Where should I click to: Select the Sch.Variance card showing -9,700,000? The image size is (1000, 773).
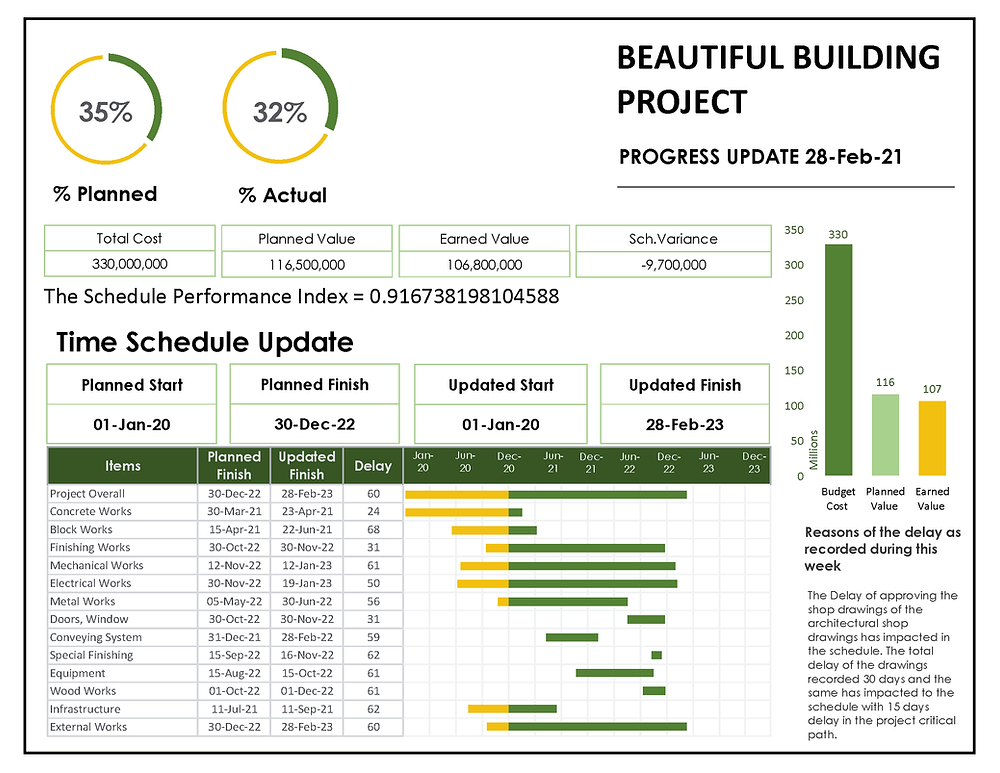pos(673,251)
